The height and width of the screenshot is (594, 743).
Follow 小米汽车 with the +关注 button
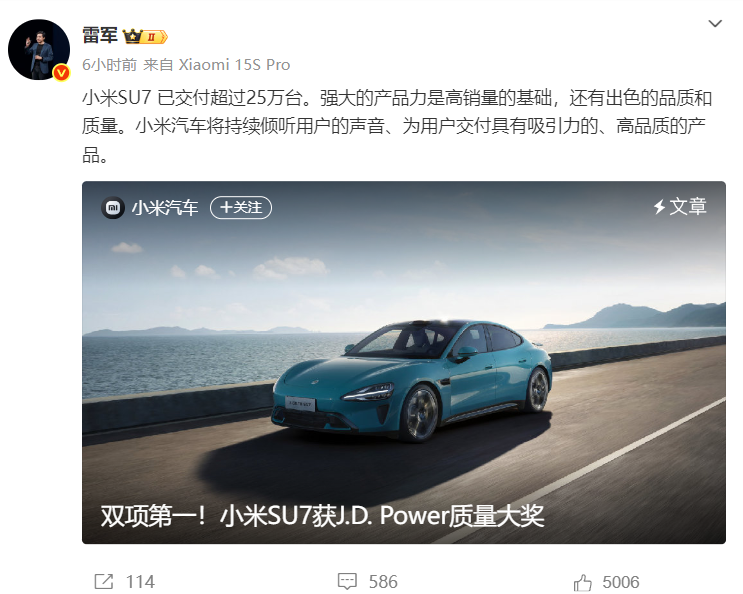click(241, 207)
